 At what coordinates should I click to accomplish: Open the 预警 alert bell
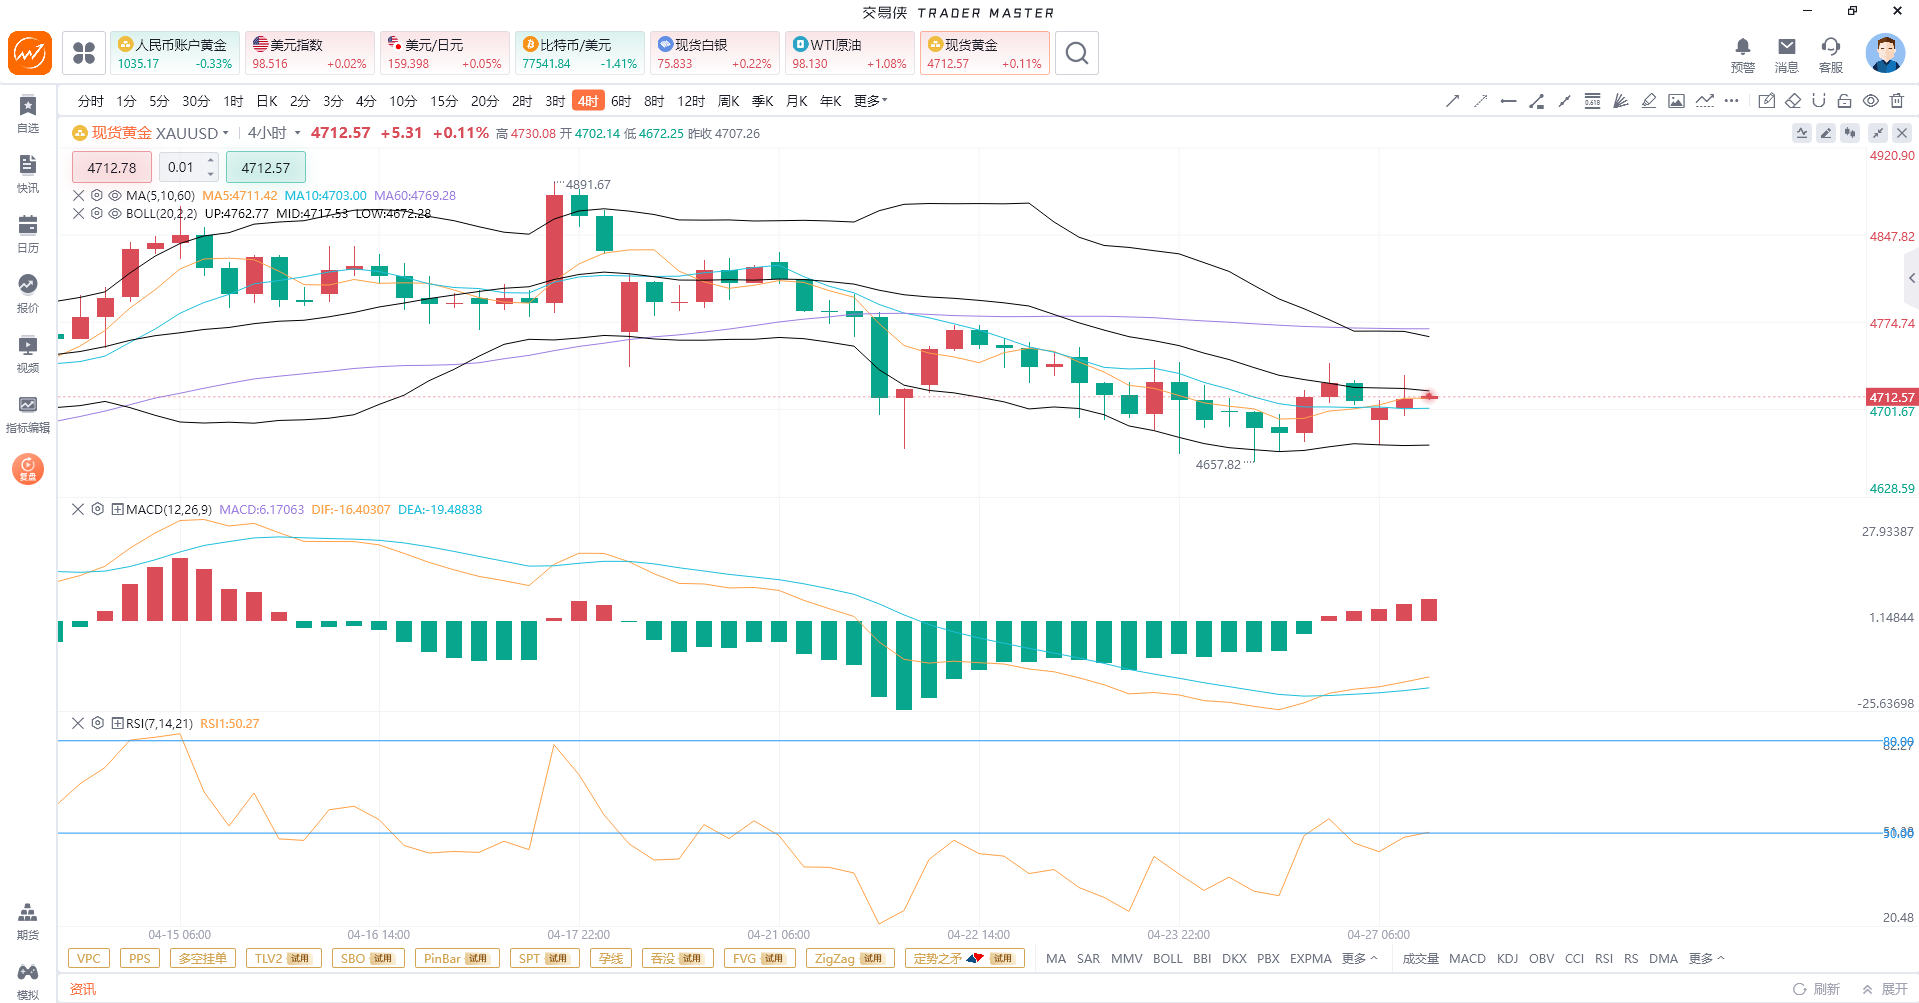point(1742,54)
